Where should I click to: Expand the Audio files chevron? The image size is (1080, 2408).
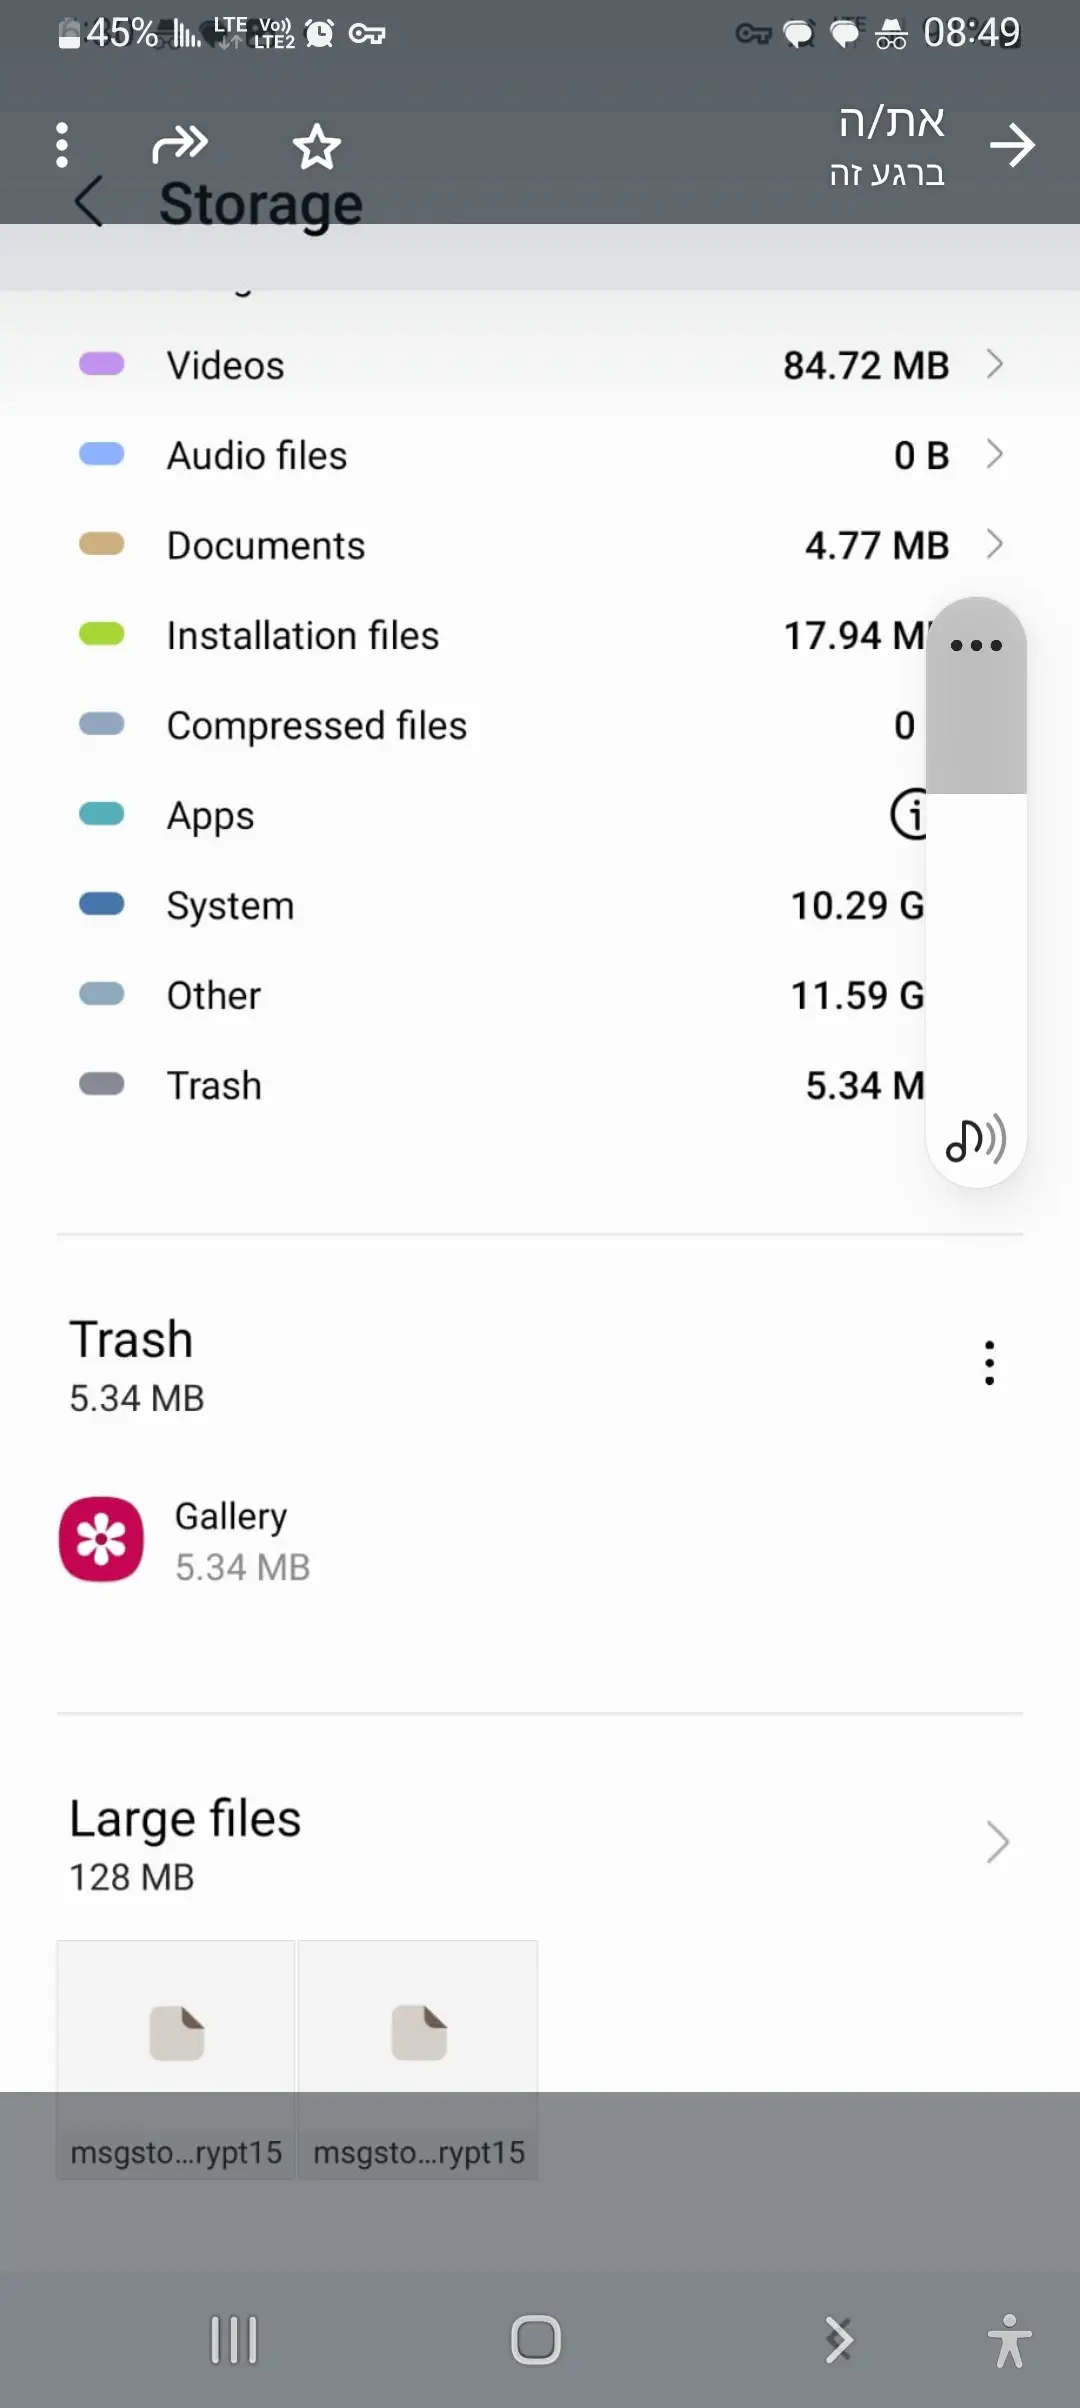coord(994,454)
